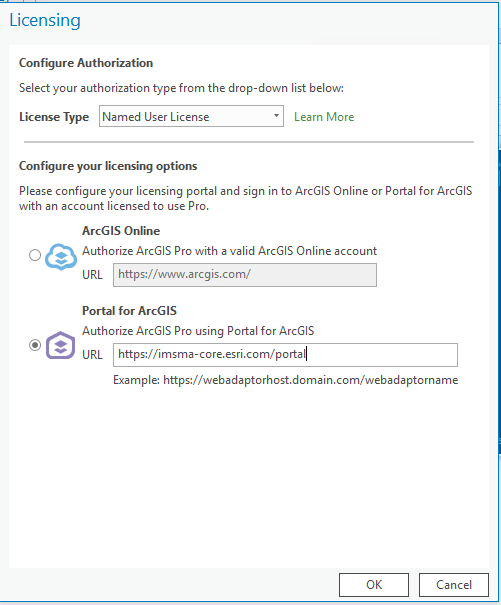Cancel the Licensing dialog

click(x=454, y=585)
